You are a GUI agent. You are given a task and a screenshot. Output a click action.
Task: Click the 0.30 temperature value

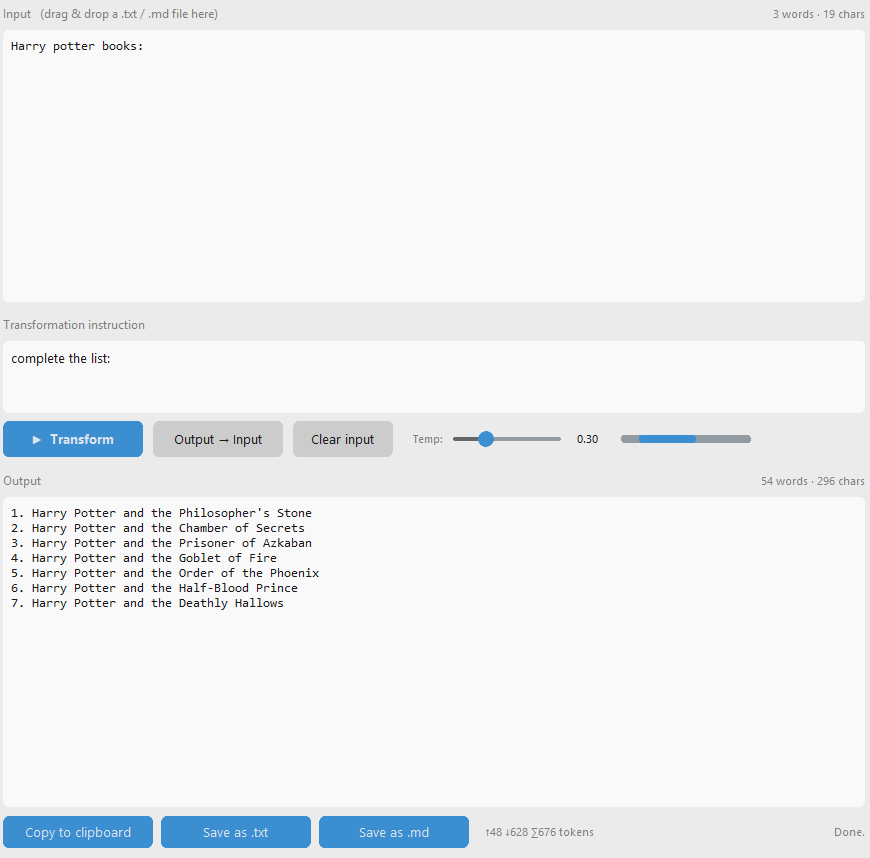point(587,439)
